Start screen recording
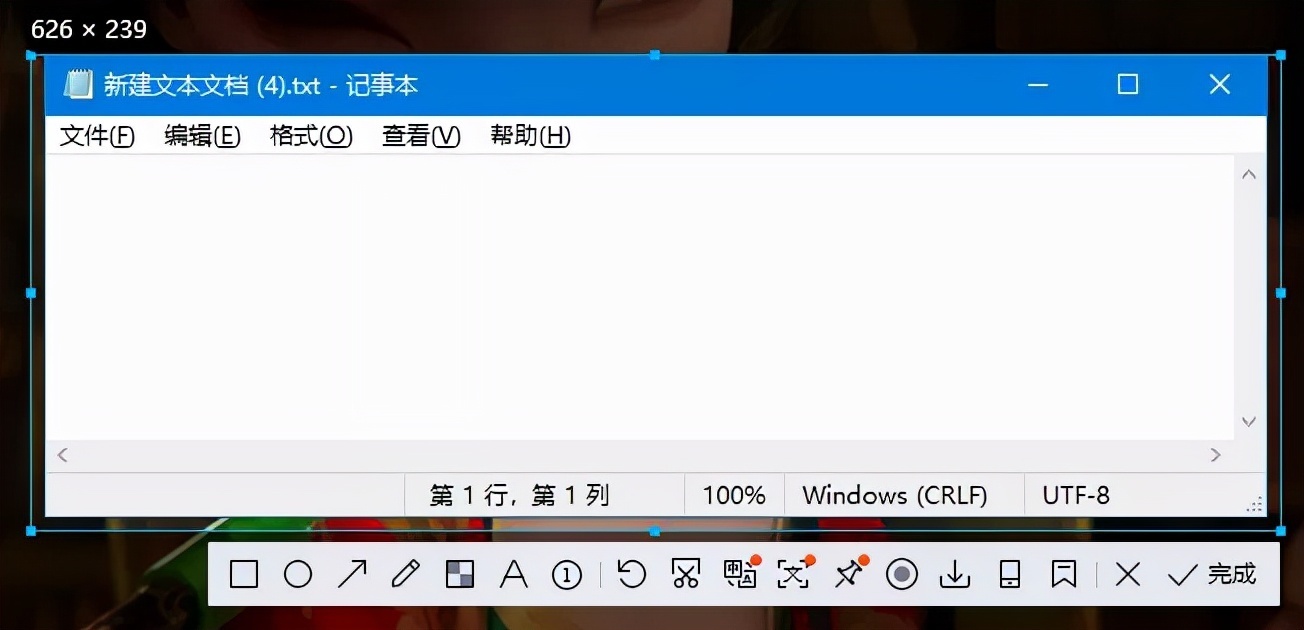The width and height of the screenshot is (1304, 630). tap(902, 574)
